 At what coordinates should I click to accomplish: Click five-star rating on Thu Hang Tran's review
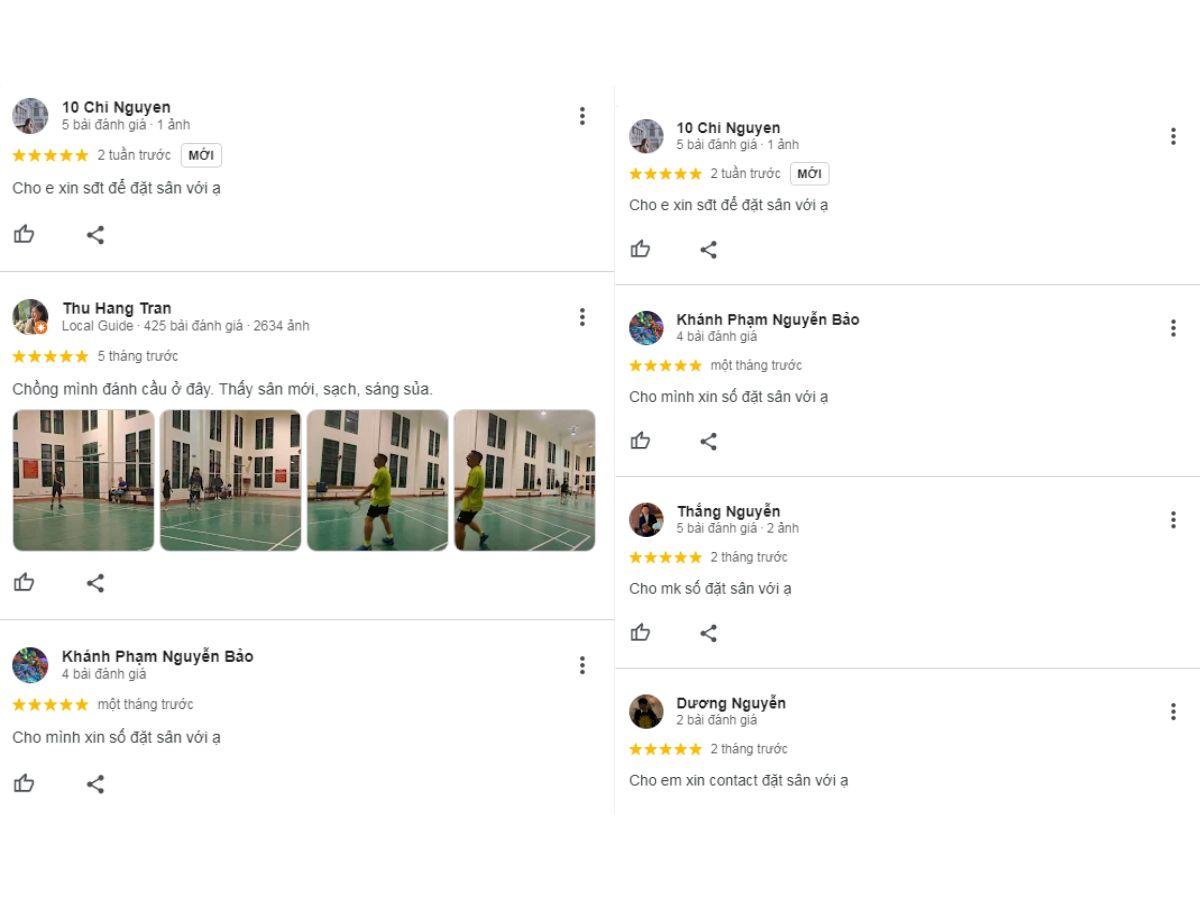50,356
